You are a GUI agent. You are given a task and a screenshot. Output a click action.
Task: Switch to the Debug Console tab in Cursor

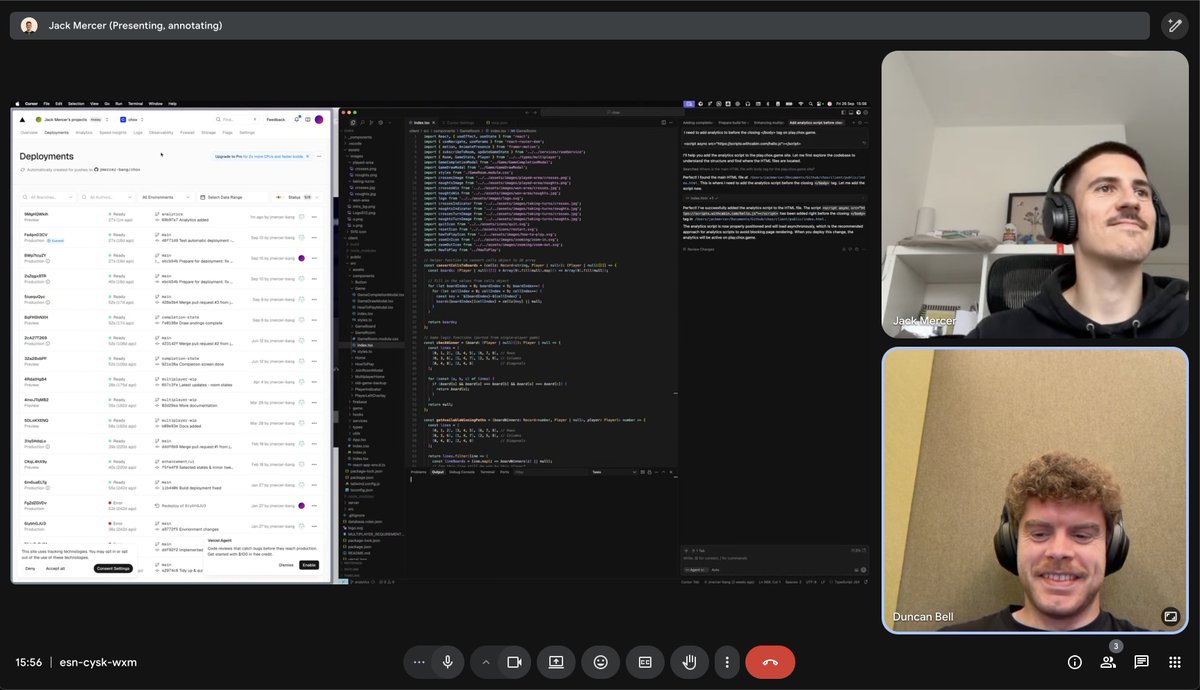coord(462,471)
